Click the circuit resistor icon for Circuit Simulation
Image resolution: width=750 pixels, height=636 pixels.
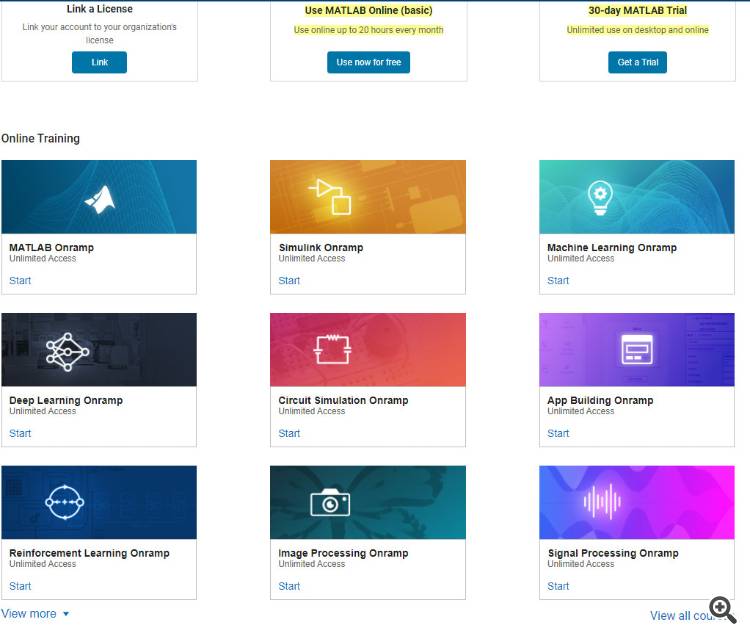(x=332, y=350)
